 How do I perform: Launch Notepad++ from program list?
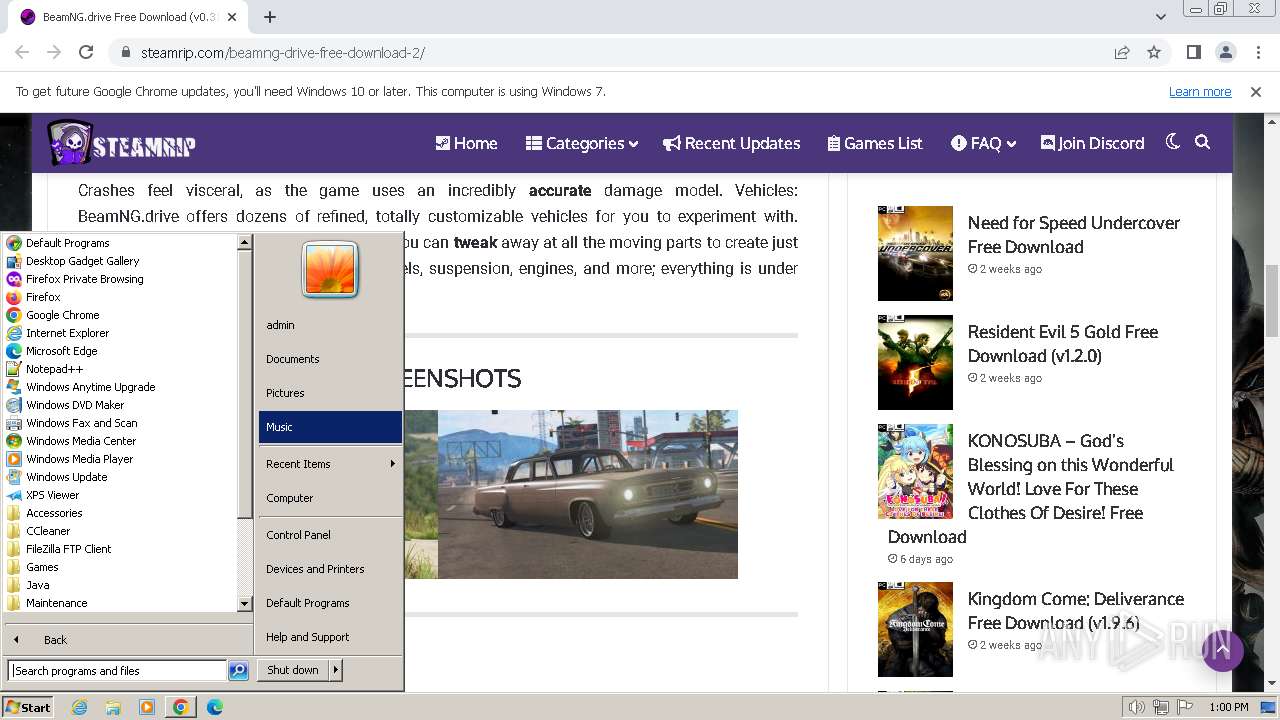click(54, 369)
